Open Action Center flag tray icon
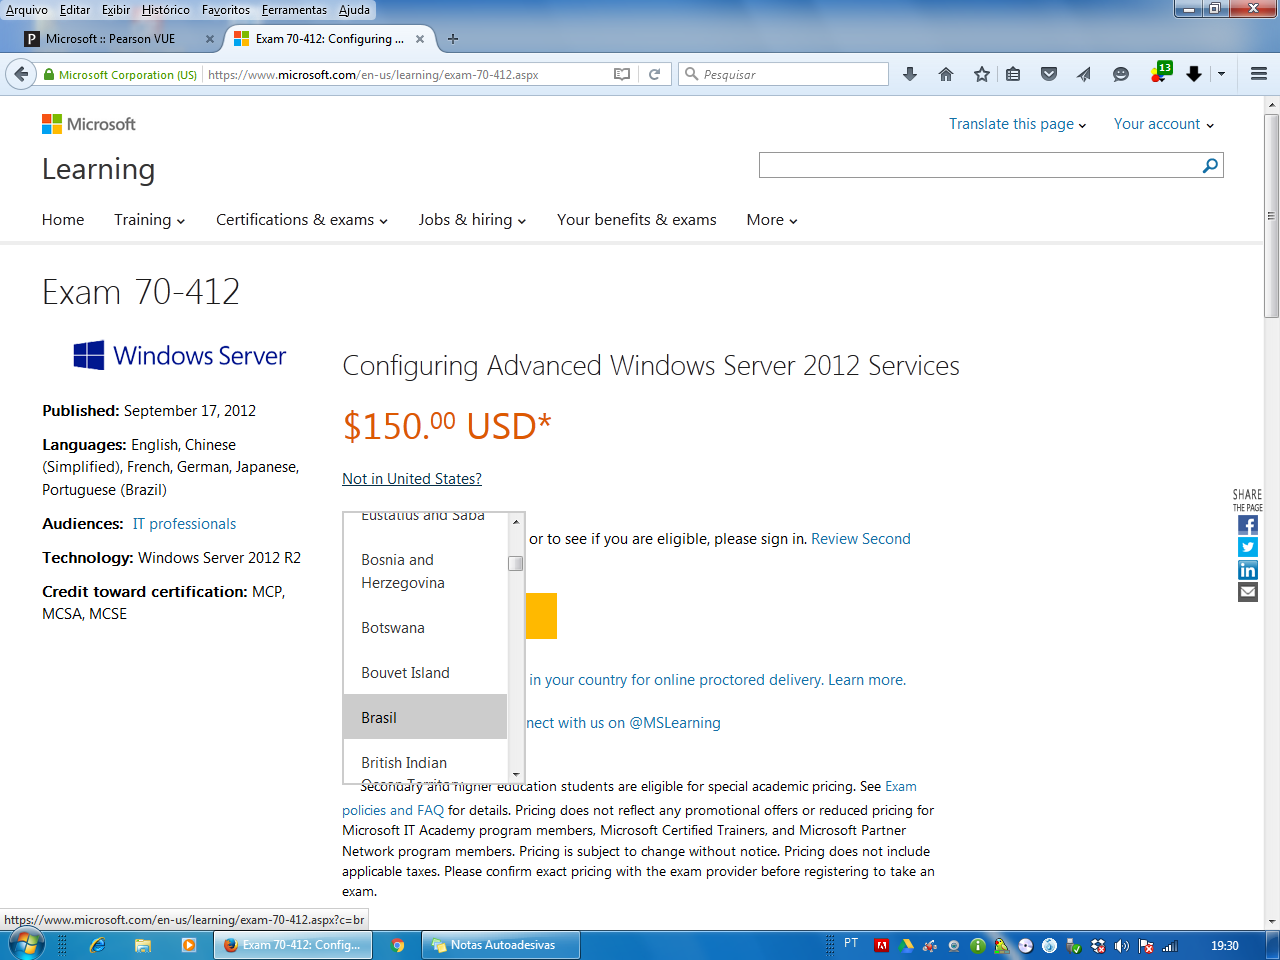Screen dimensions: 1280x960 (x=1146, y=946)
